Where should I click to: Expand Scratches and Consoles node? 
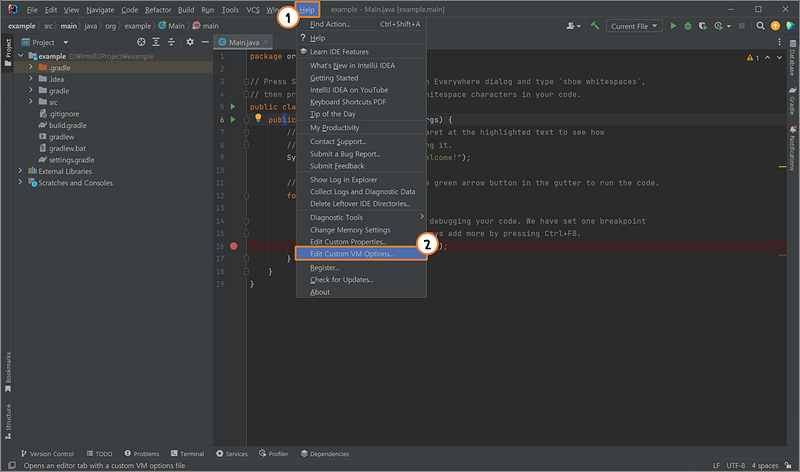pos(20,183)
